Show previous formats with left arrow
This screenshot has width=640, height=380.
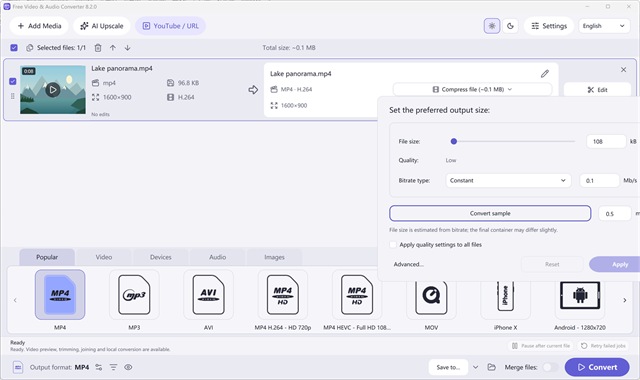click(x=15, y=300)
